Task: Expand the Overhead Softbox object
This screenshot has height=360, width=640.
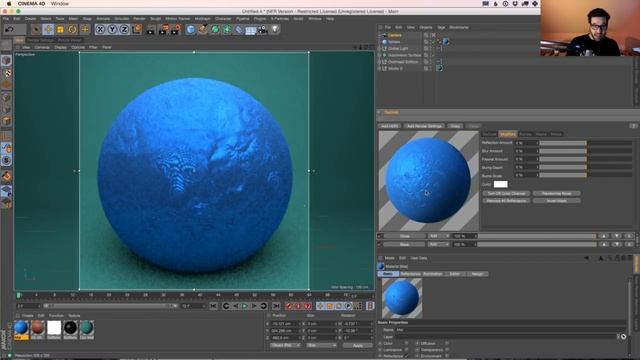Action: [379, 62]
